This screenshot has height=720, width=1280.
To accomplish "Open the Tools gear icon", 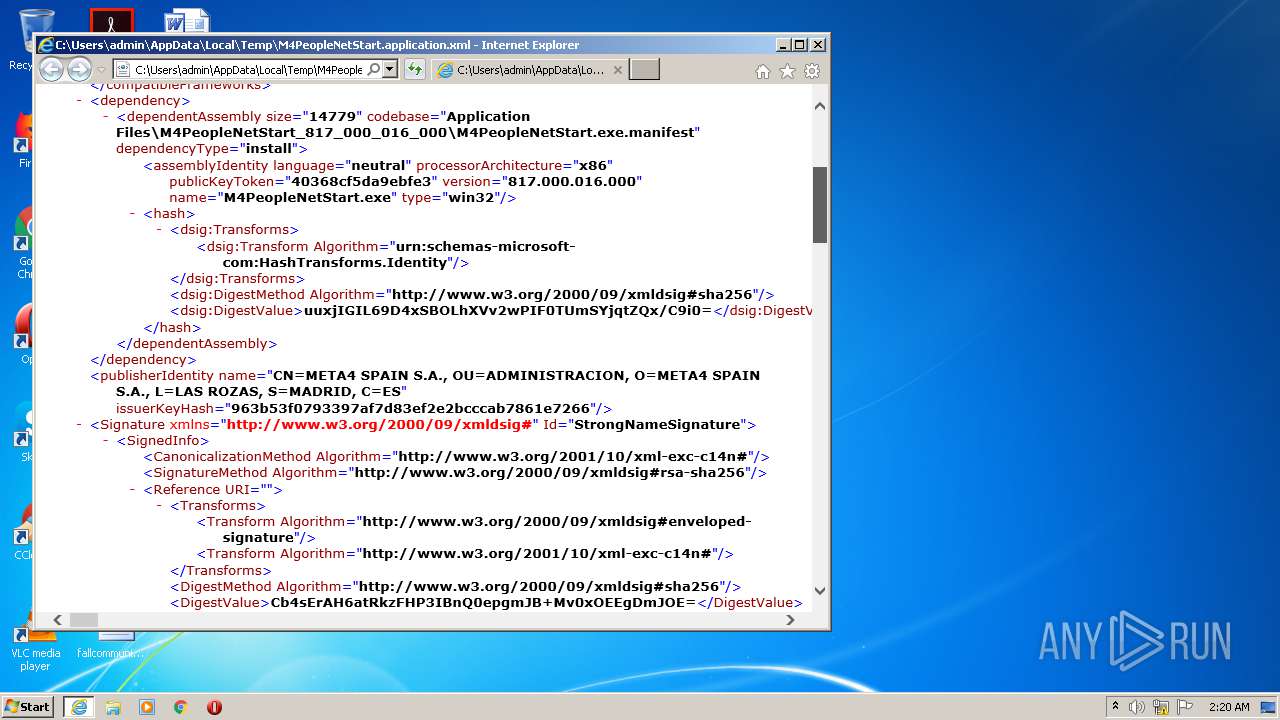I will click(812, 71).
